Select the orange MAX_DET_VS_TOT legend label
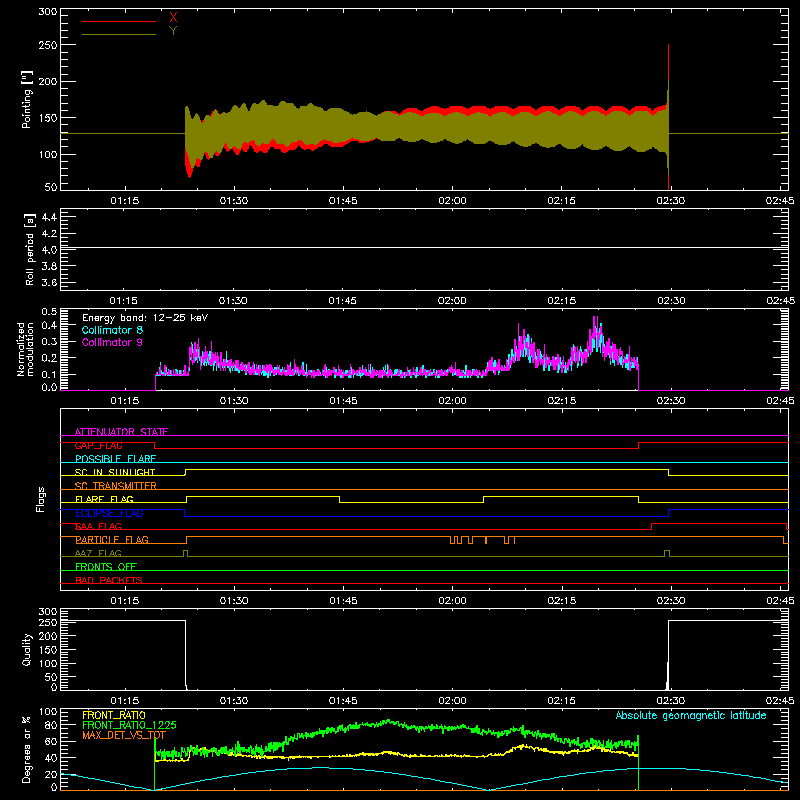This screenshot has height=800, width=800. [123, 735]
